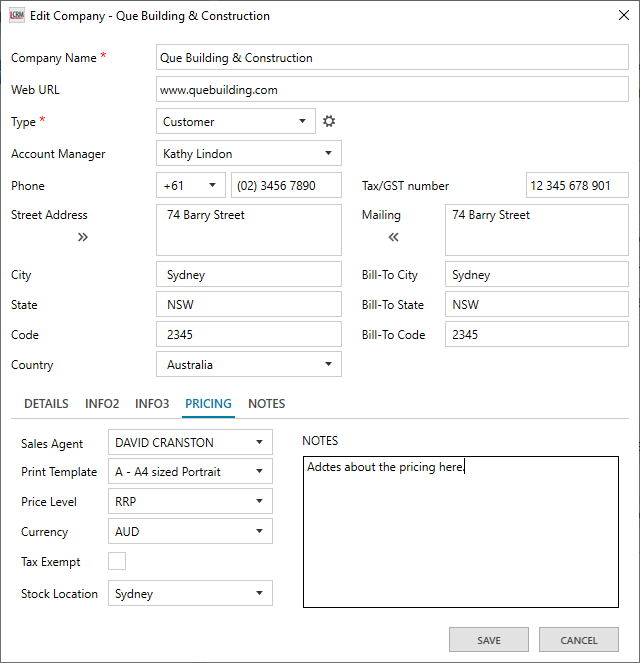This screenshot has height=663, width=640.
Task: Open the Sales Agent dropdown
Action: (x=190, y=442)
